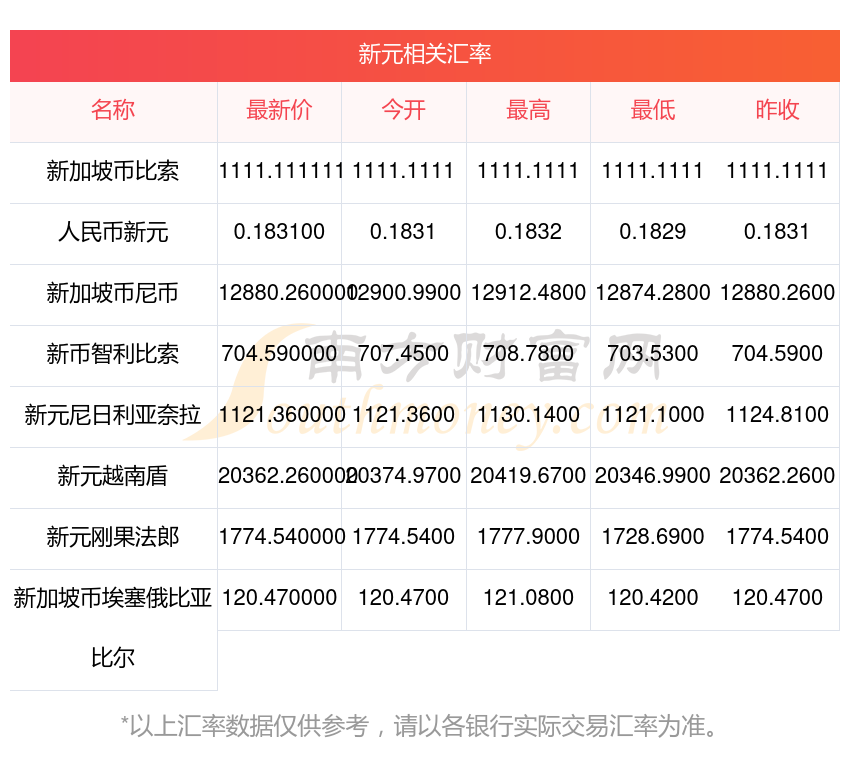Image resolution: width=850 pixels, height=757 pixels.
Task: Select the 新元越南盾 row name
Action: click(x=113, y=476)
